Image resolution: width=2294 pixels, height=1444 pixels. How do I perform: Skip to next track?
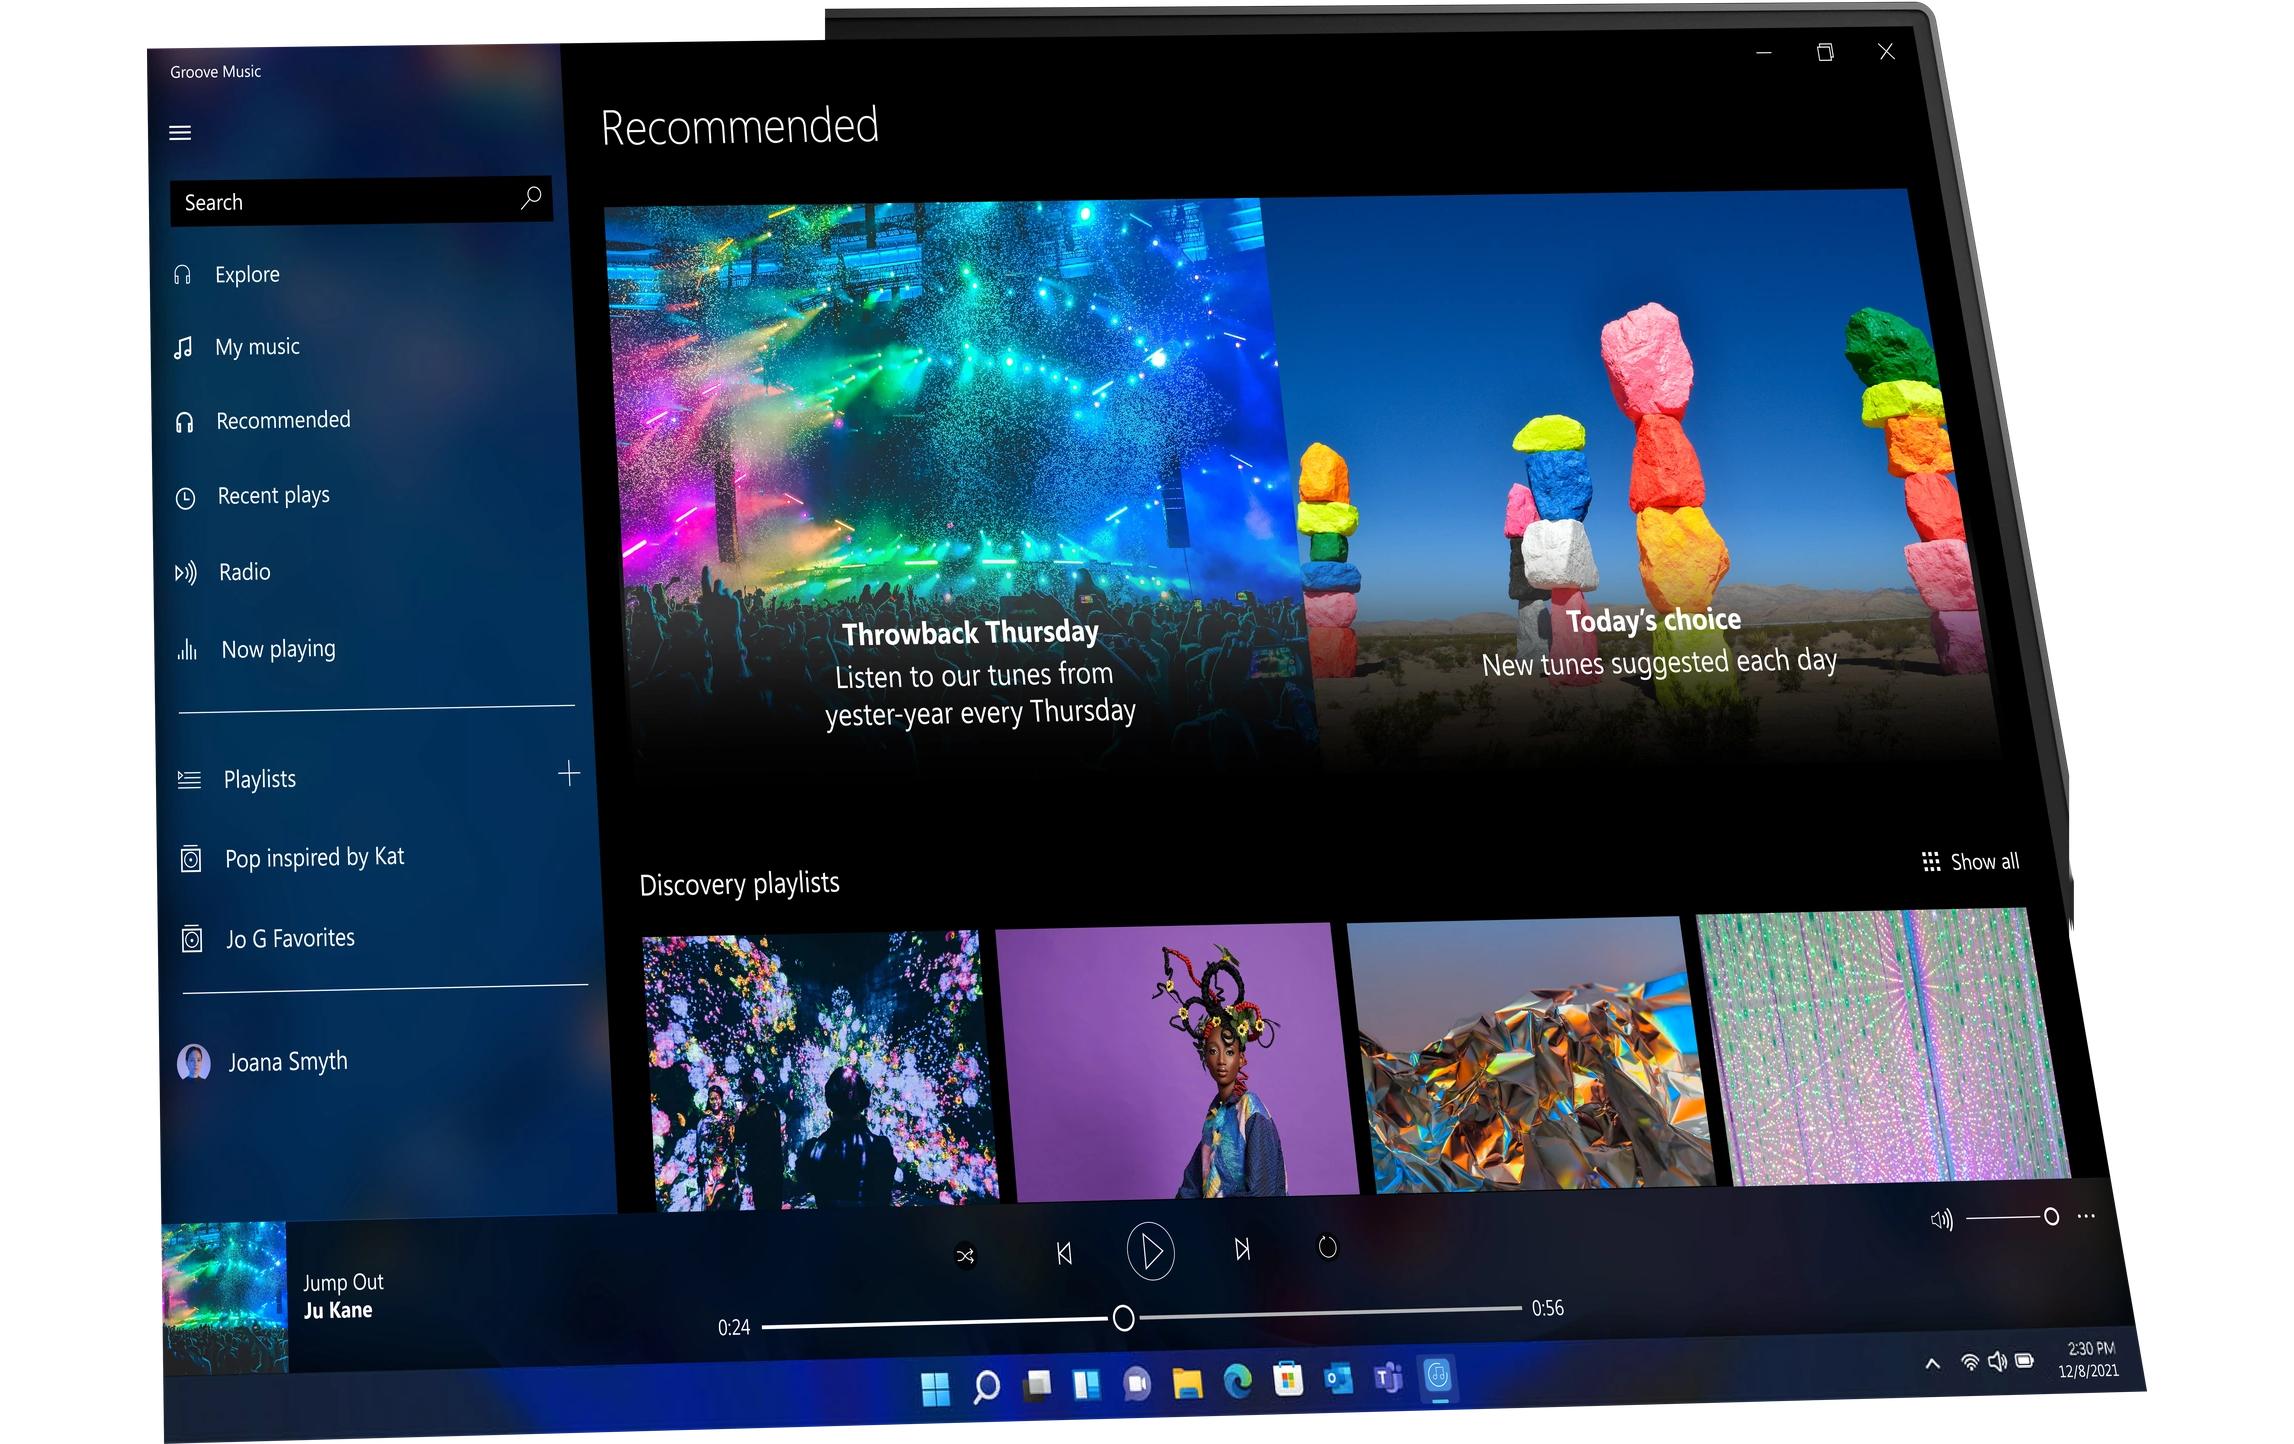pos(1242,1249)
